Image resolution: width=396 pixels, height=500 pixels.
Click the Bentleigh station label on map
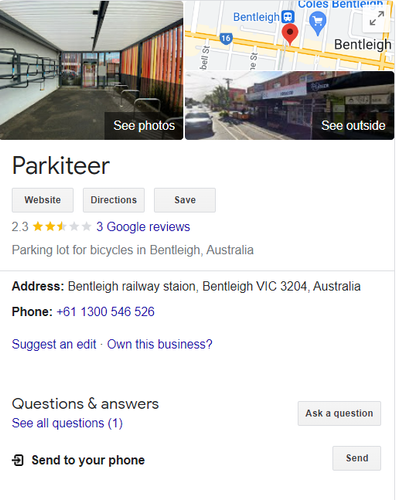[256, 17]
